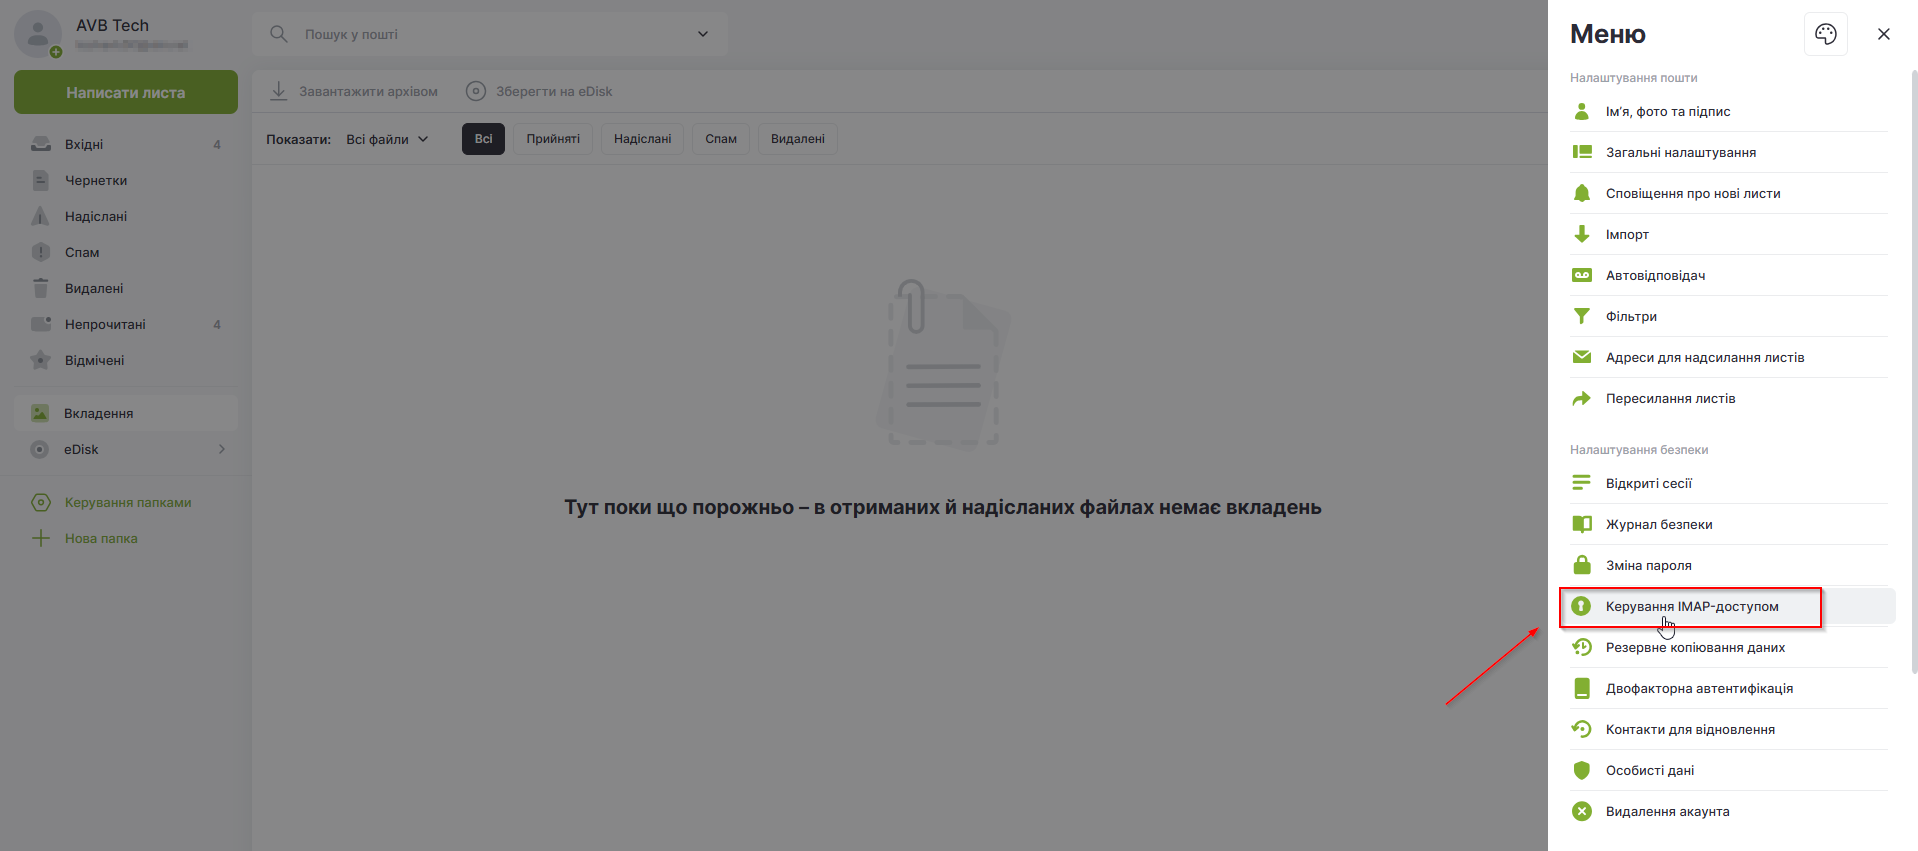
Task: Click the keyhole icon for Керування IMAP-доступом
Action: (x=1581, y=606)
